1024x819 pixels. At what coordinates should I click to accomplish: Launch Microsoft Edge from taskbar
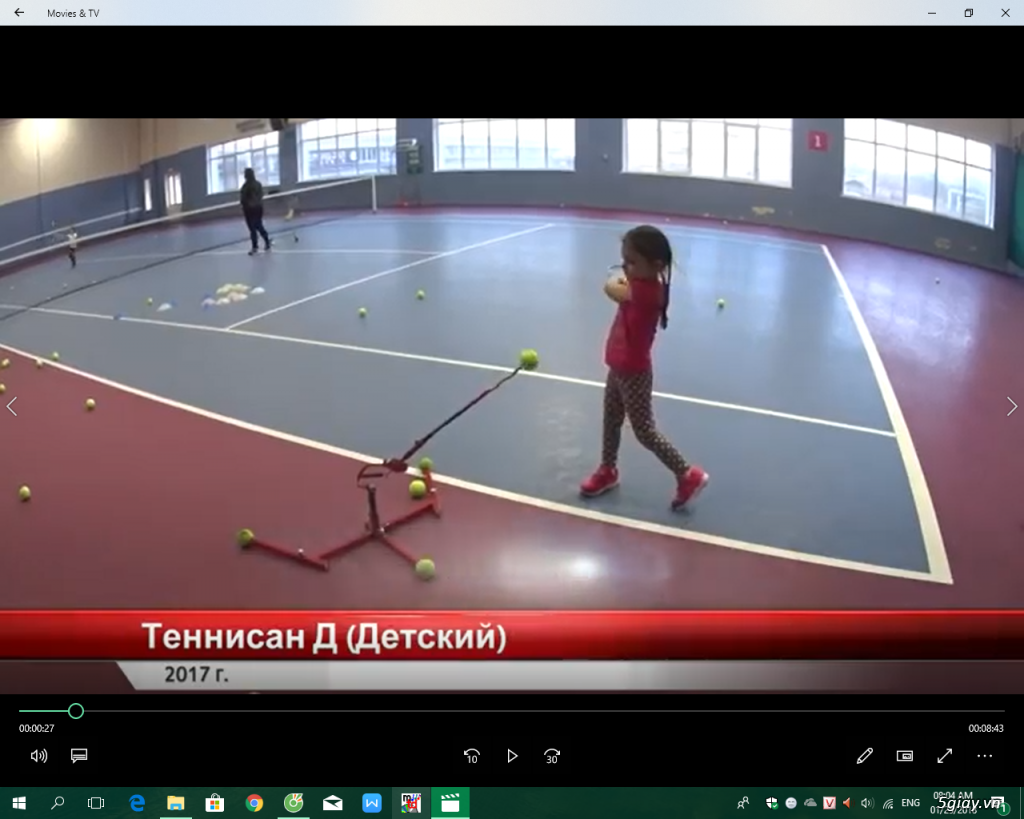136,803
